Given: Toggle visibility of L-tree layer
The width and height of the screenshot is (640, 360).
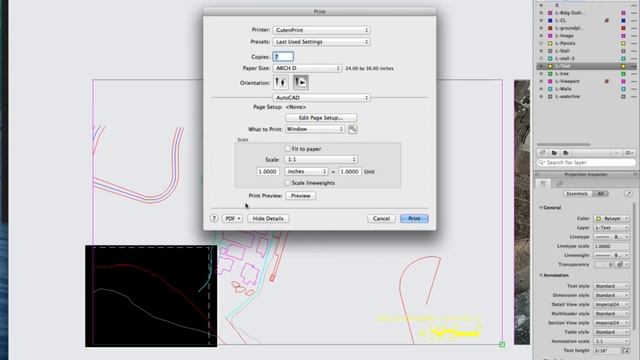Looking at the screenshot, I should [541, 73].
